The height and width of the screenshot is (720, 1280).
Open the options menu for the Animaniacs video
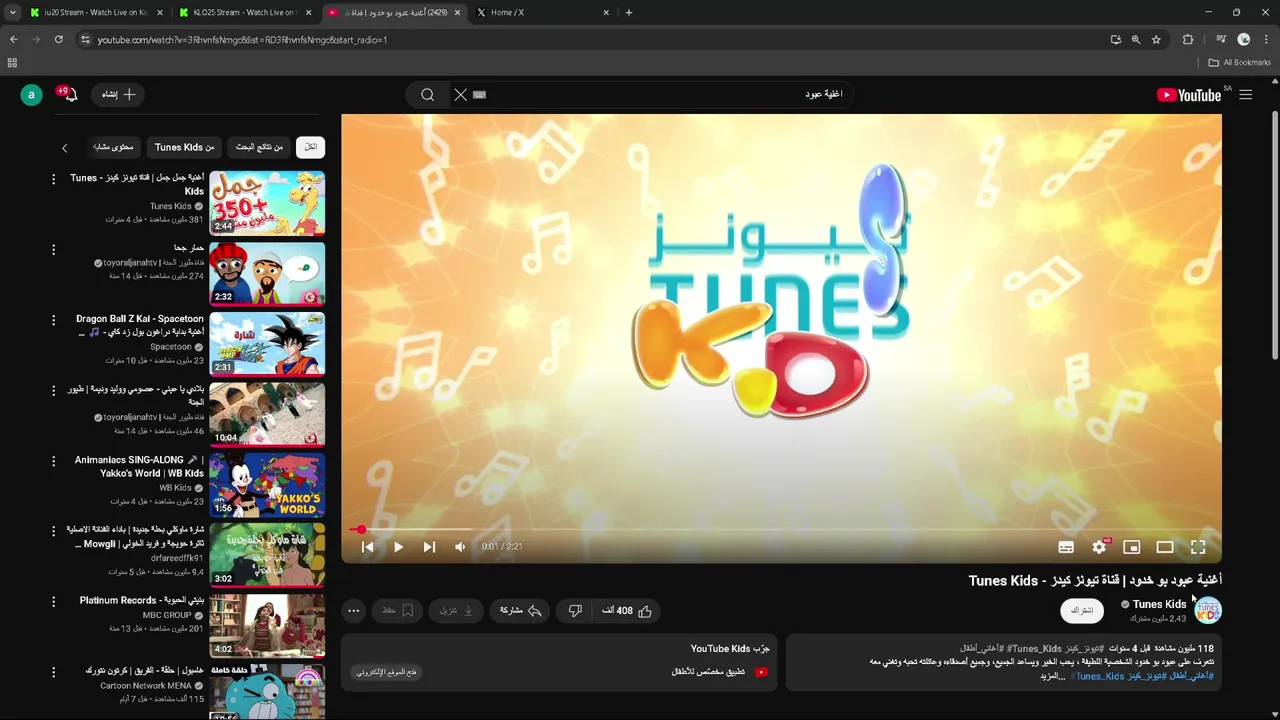coord(54,461)
